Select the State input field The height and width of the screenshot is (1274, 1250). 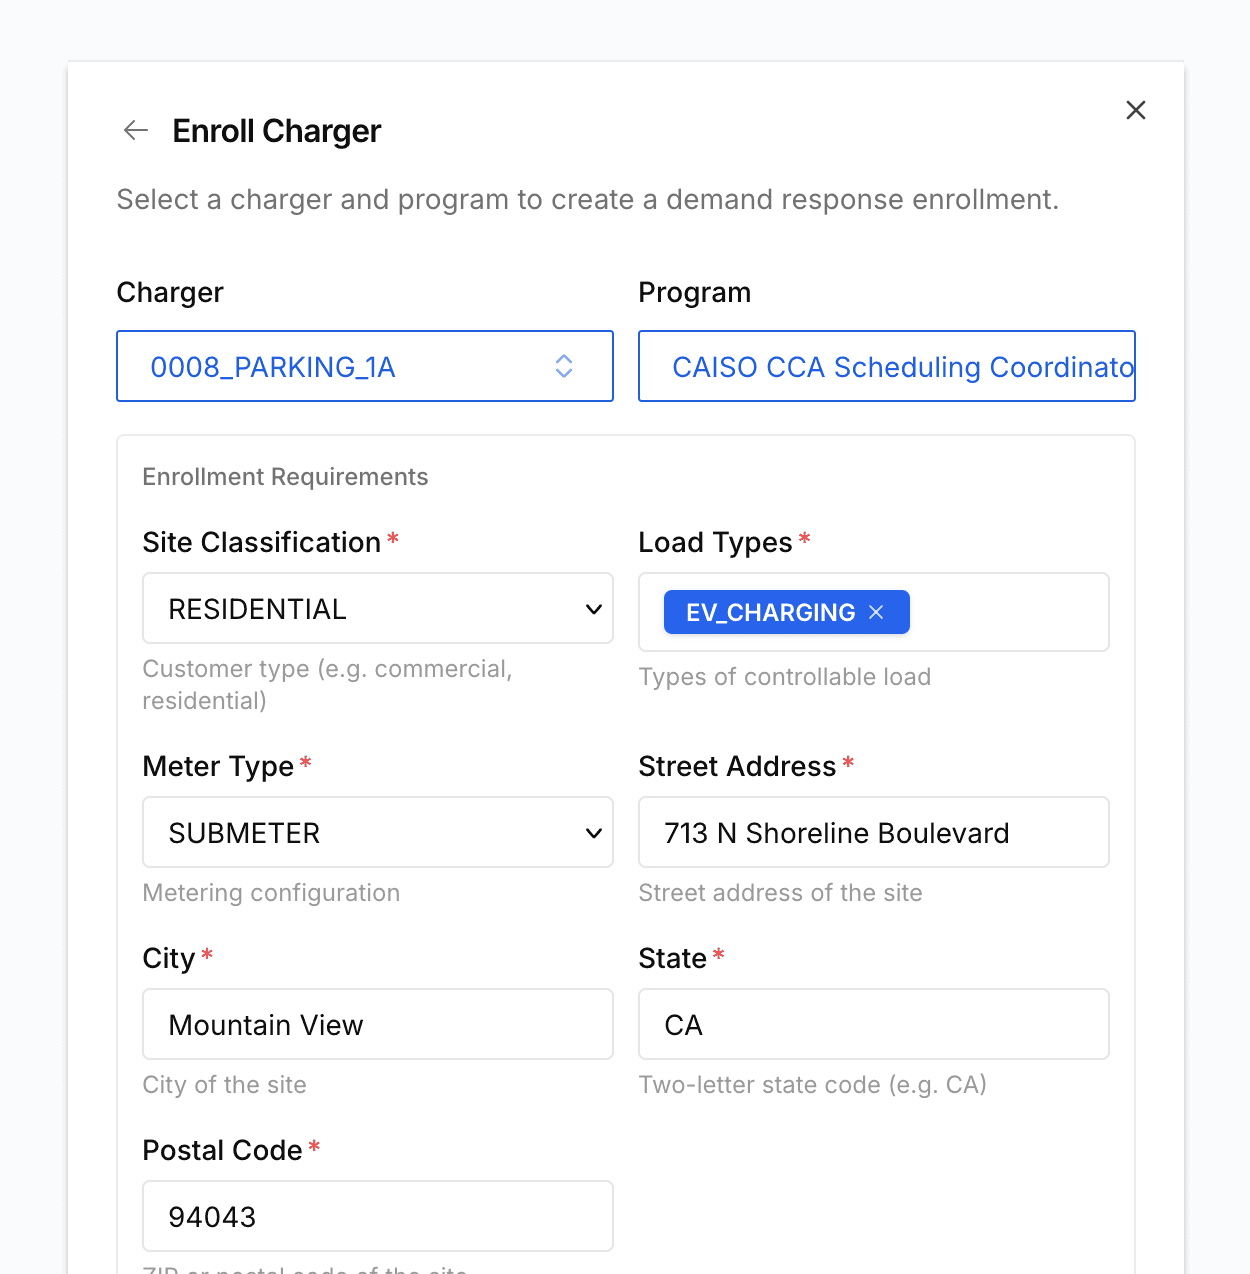pyautogui.click(x=873, y=1024)
